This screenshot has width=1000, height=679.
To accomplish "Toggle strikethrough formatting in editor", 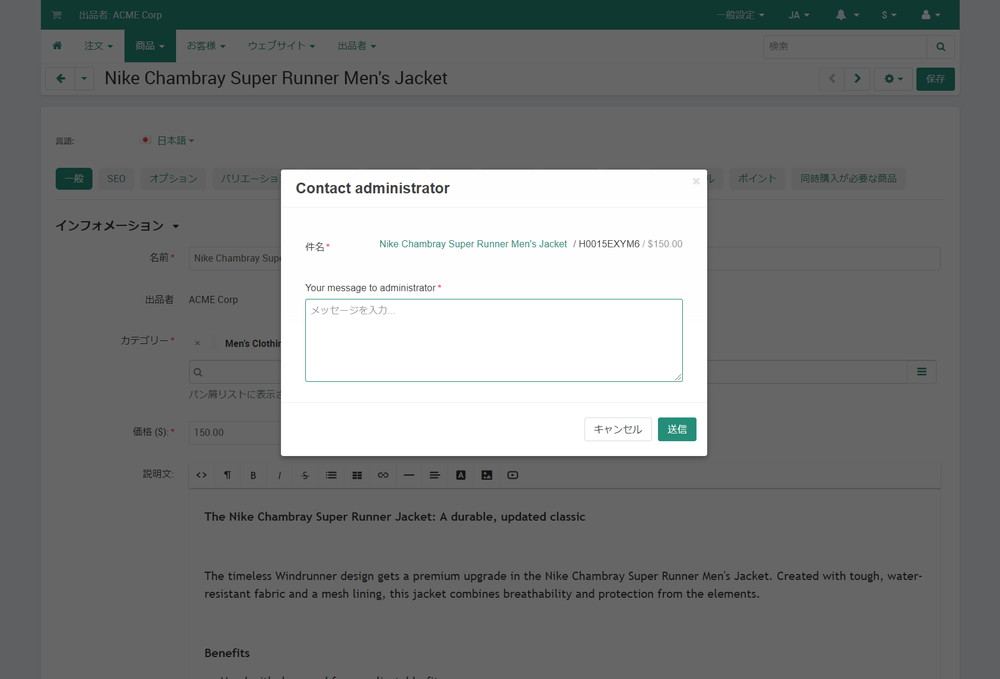I will point(305,475).
